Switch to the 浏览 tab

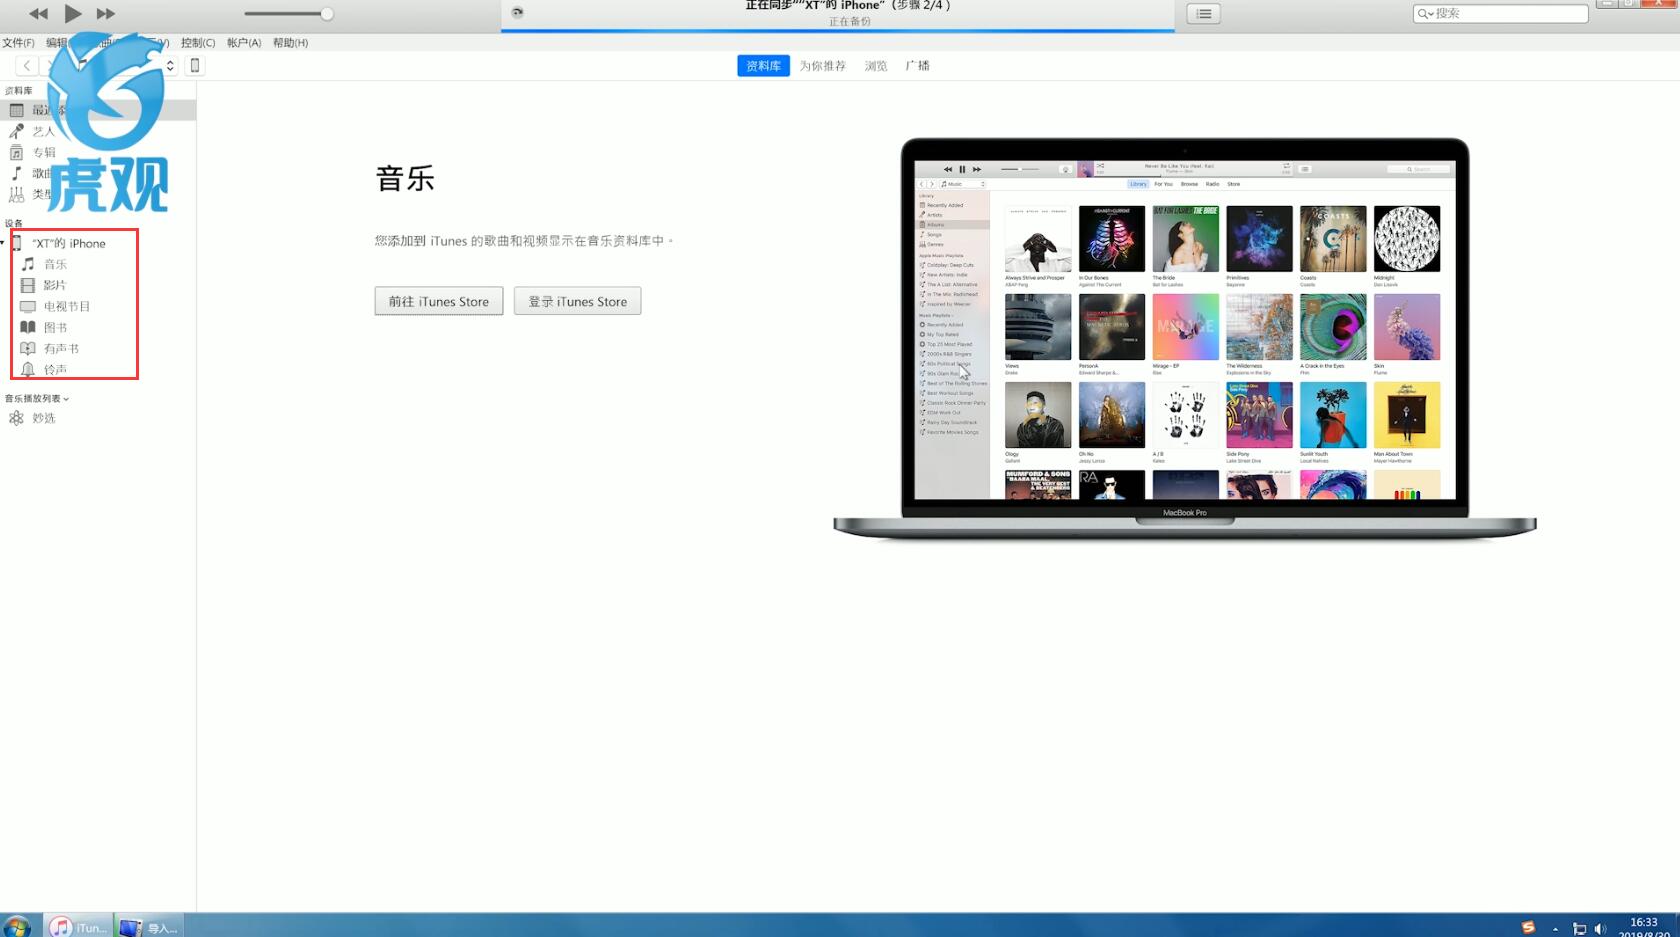pyautogui.click(x=876, y=66)
